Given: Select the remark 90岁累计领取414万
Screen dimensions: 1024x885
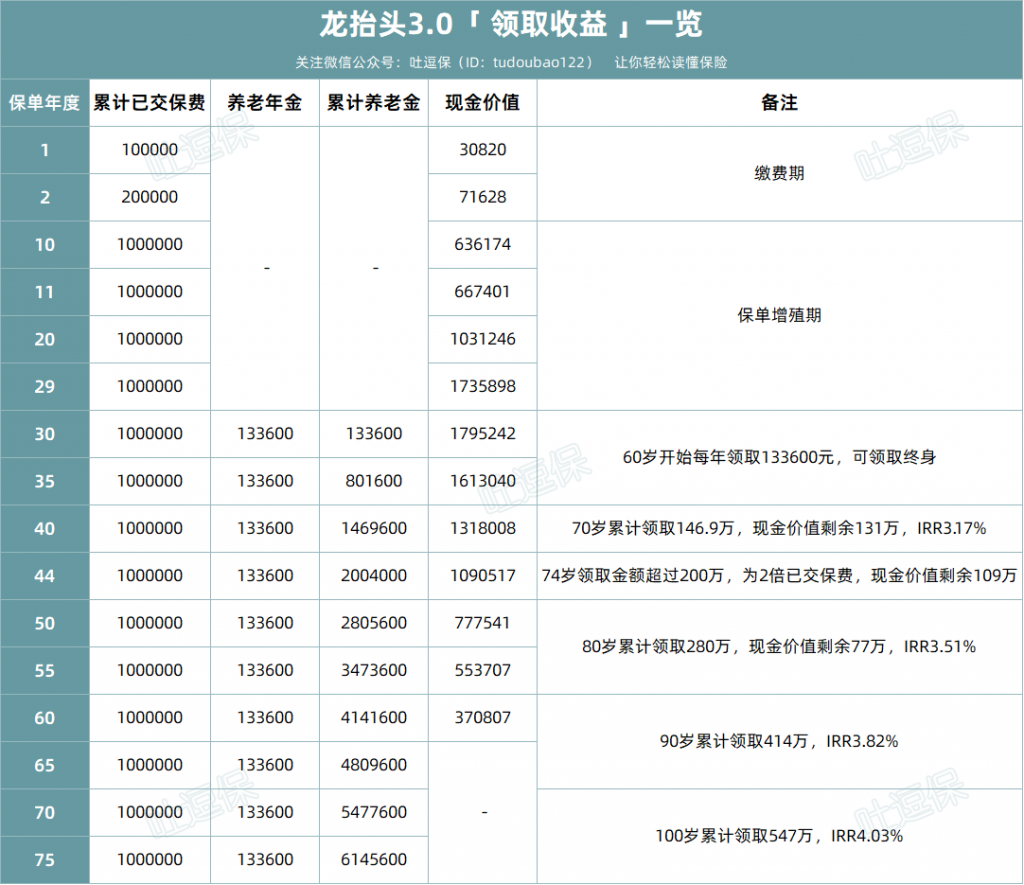Looking at the screenshot, I should coord(779,741).
